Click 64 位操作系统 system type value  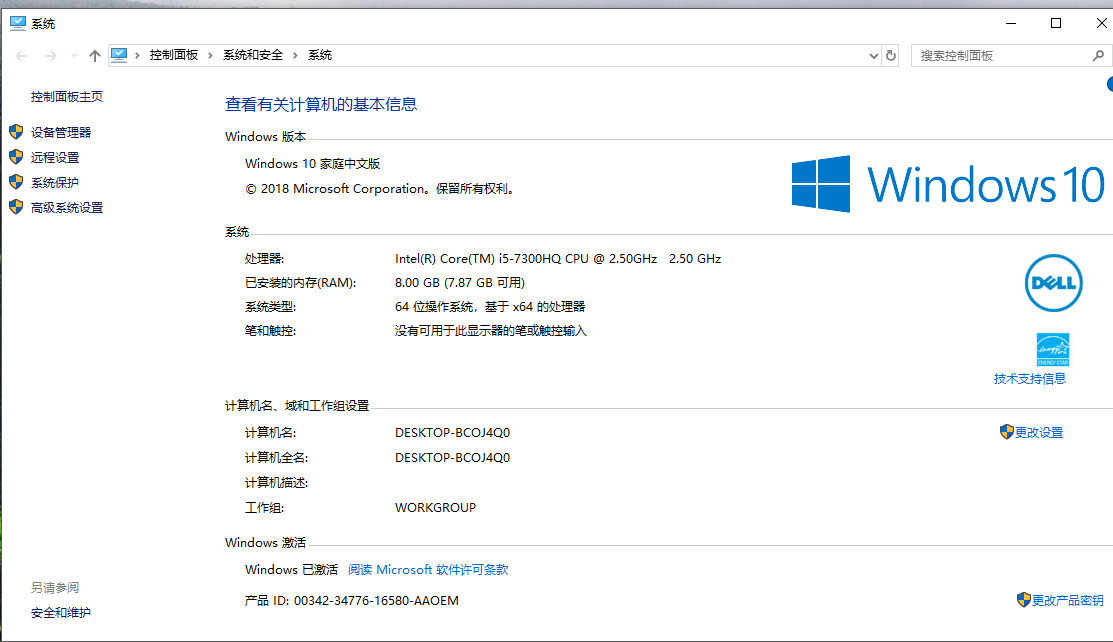[490, 307]
